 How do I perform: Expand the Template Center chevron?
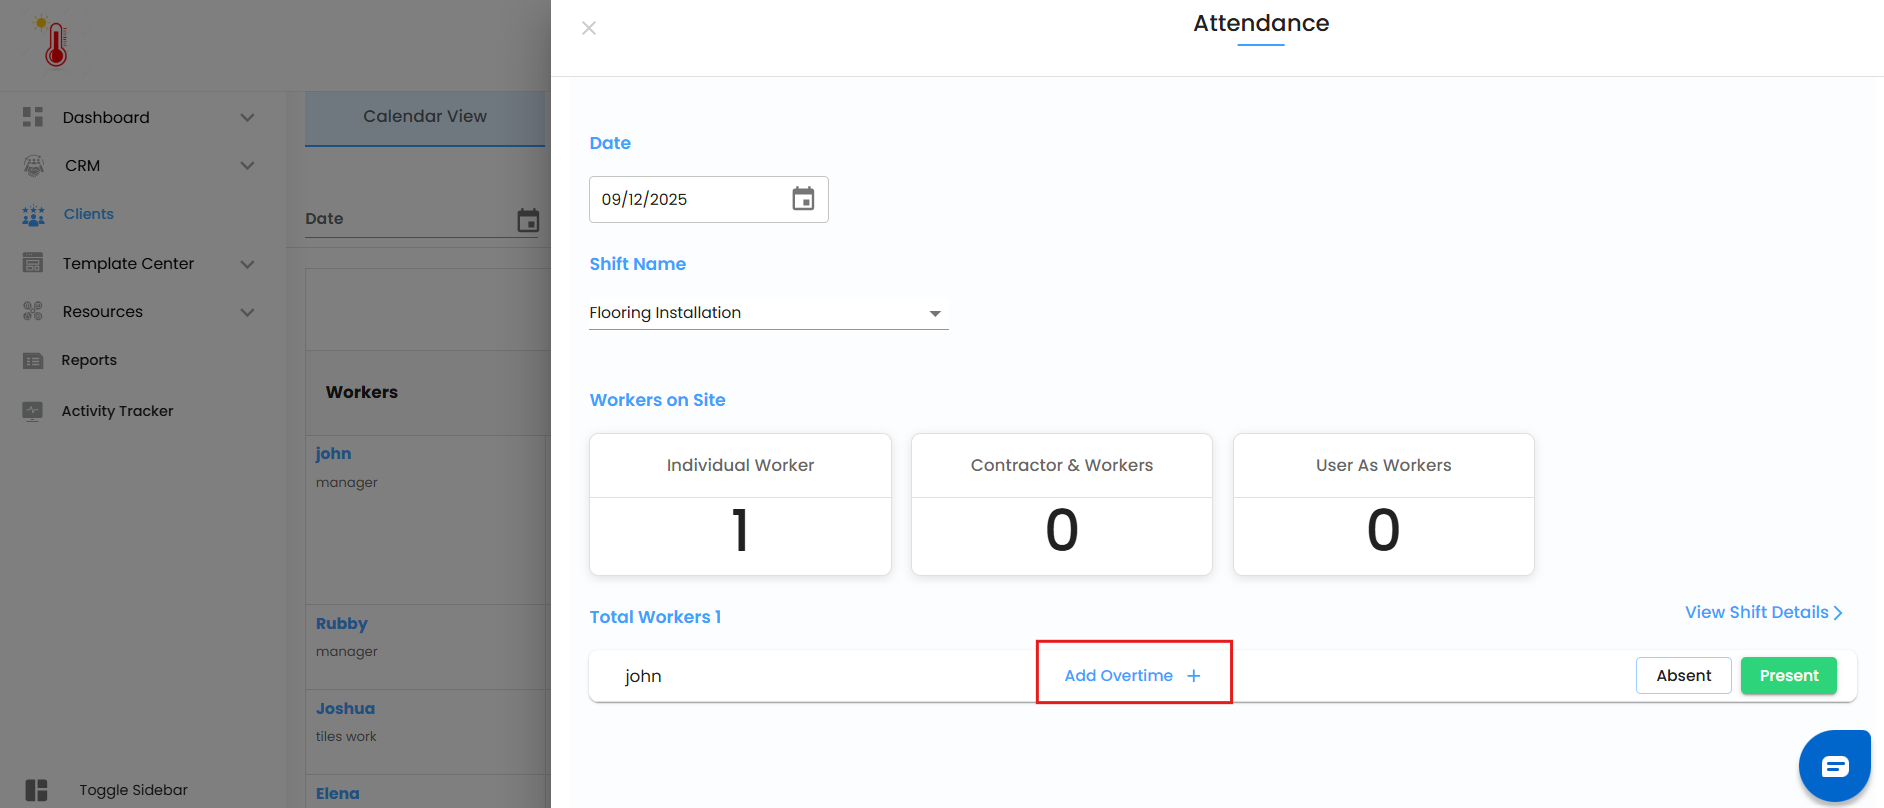tap(247, 264)
